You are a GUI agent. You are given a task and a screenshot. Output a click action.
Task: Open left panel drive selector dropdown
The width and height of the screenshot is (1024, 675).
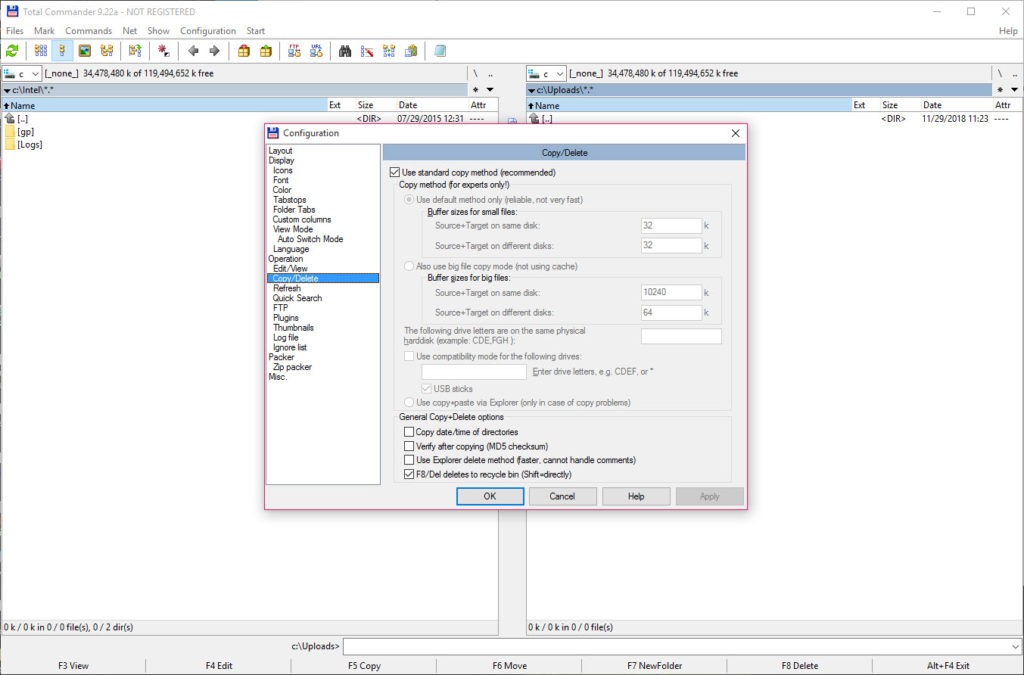pos(22,73)
